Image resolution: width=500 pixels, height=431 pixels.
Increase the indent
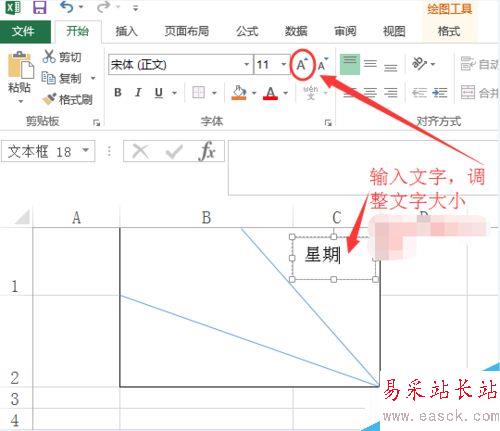[440, 92]
